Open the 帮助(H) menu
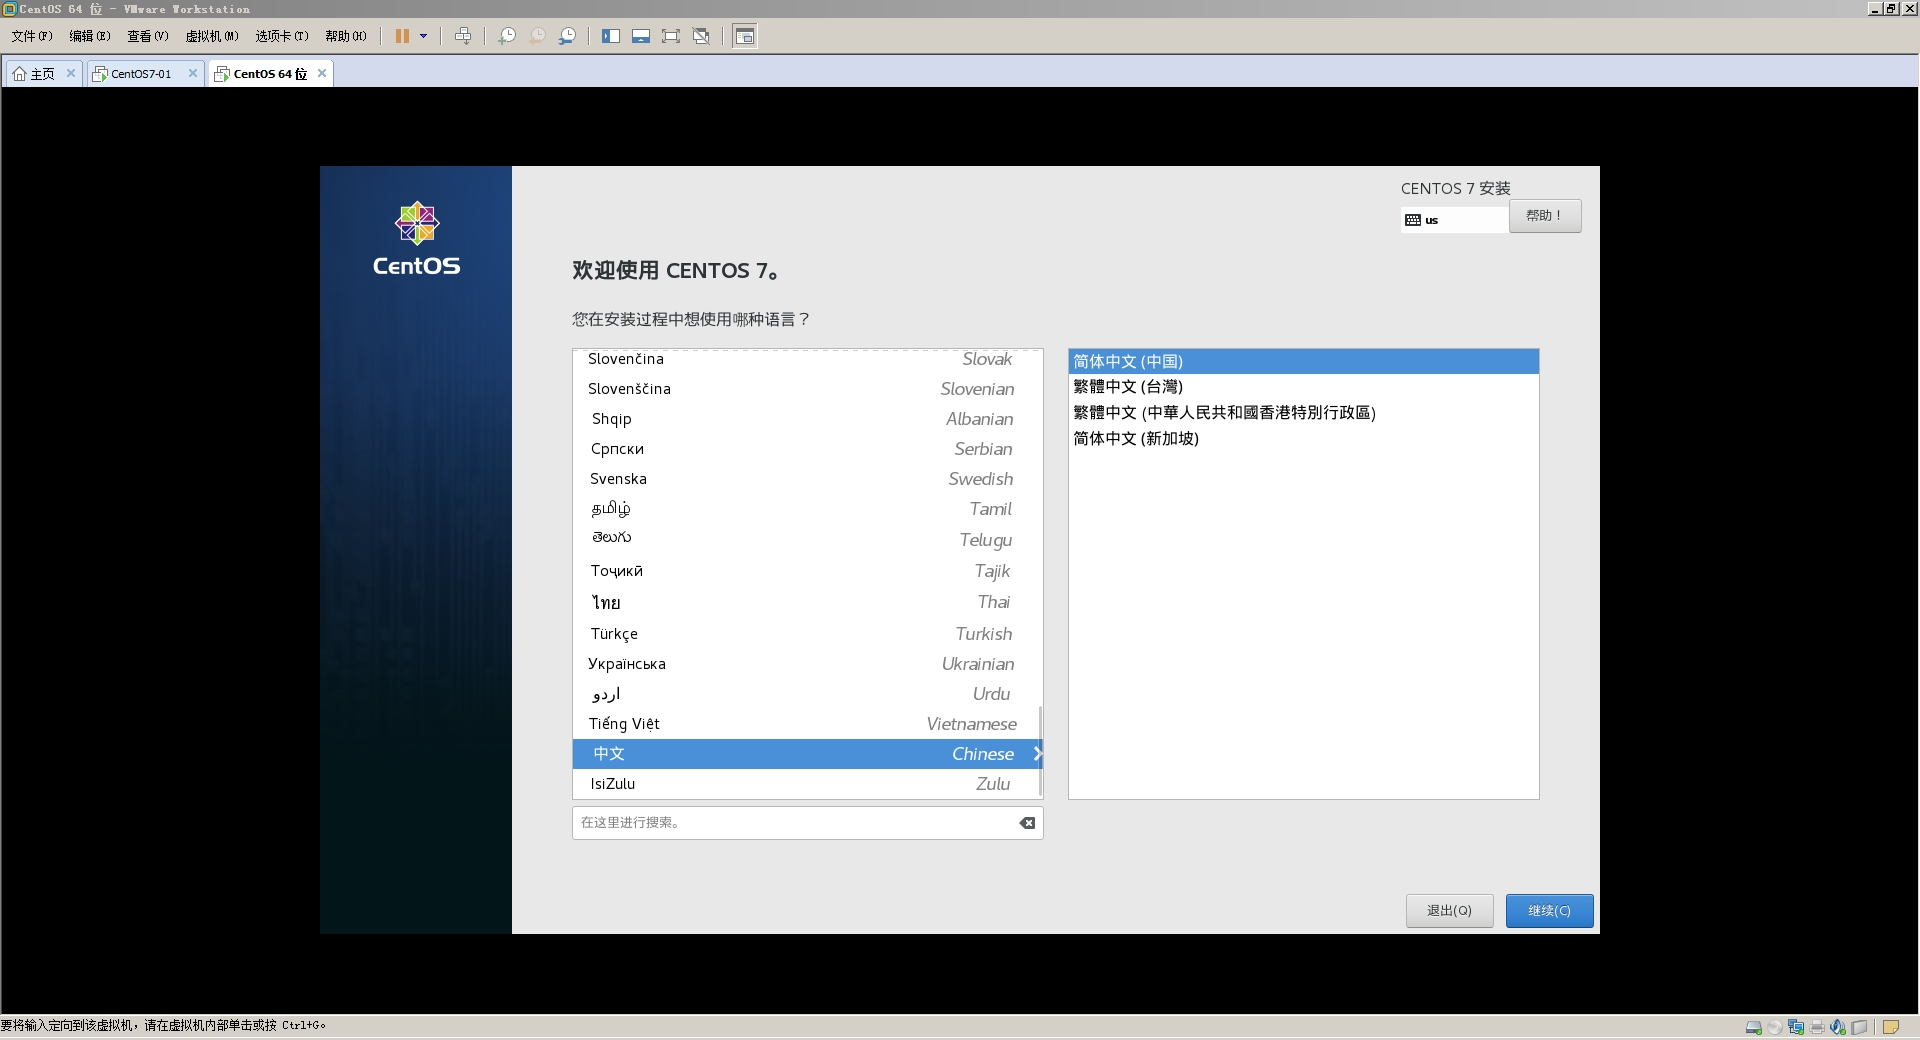The image size is (1920, 1040). tap(346, 36)
